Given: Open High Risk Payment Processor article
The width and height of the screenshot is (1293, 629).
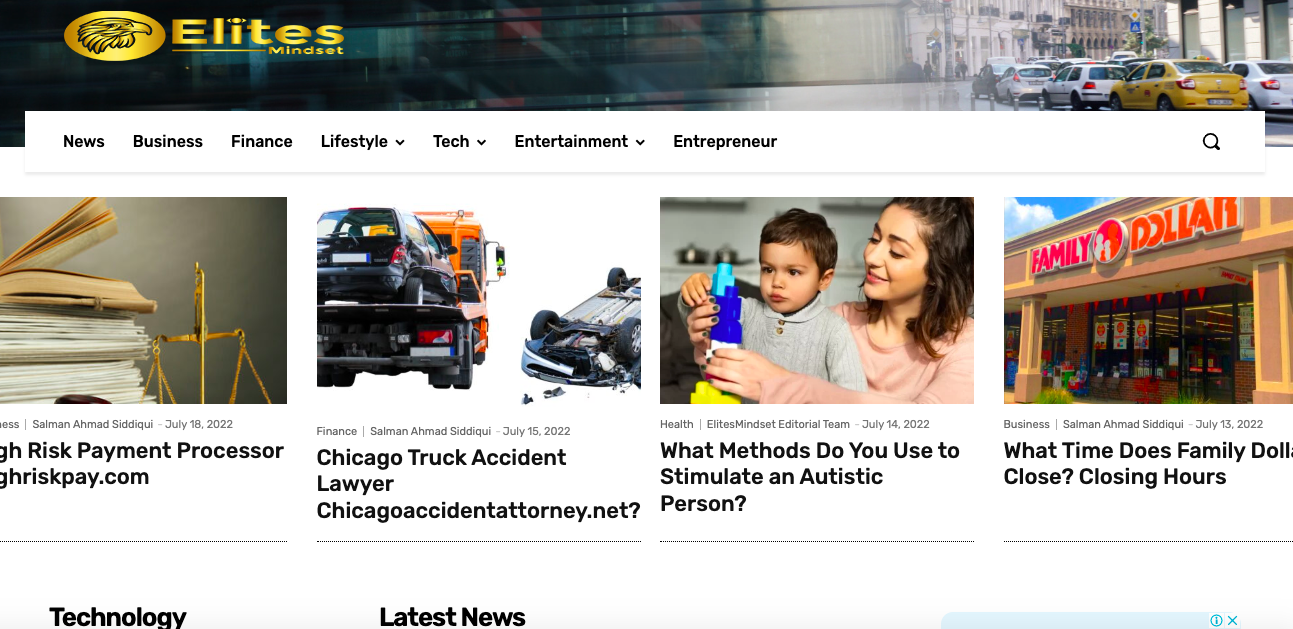Looking at the screenshot, I should (x=142, y=464).
